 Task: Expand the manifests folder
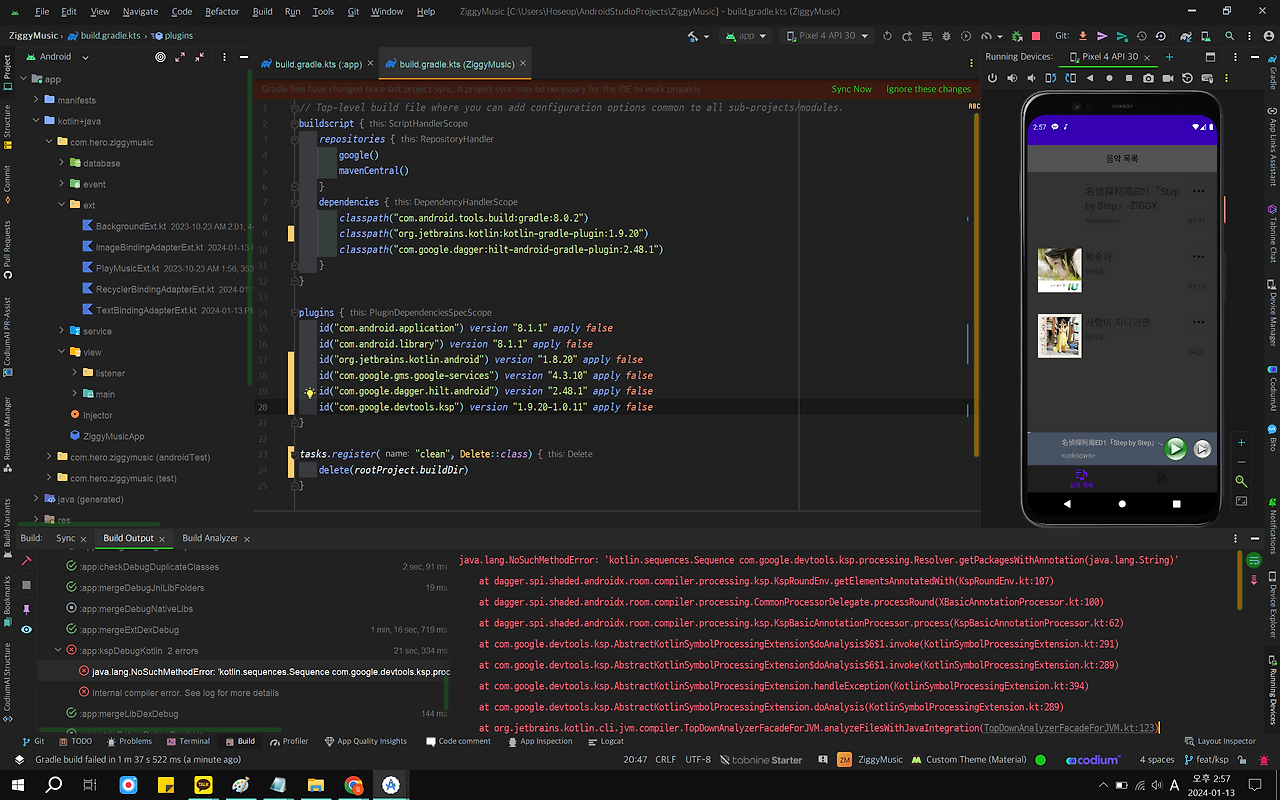(x=36, y=100)
